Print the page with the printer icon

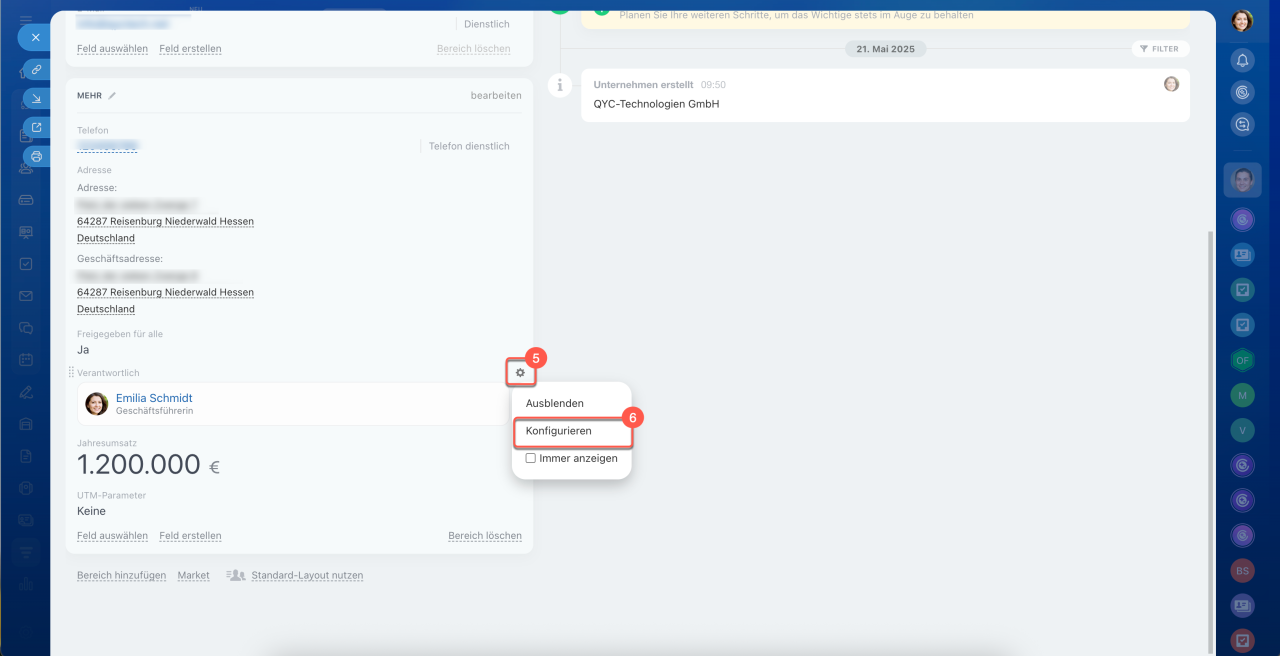(37, 156)
